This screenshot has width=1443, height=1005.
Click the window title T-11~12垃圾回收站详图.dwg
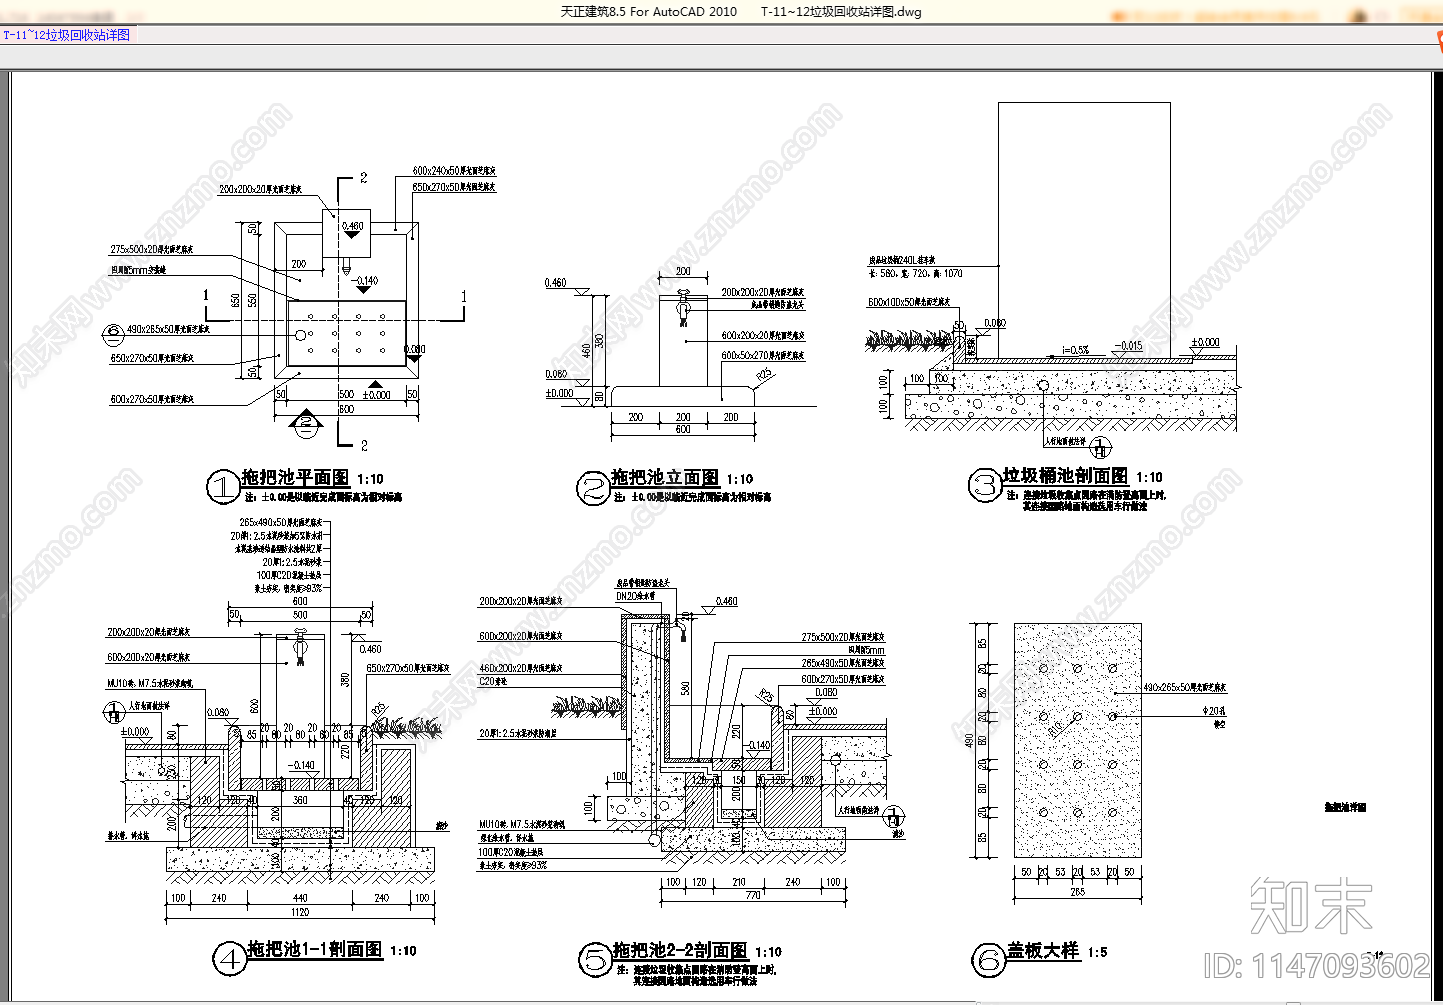[841, 12]
